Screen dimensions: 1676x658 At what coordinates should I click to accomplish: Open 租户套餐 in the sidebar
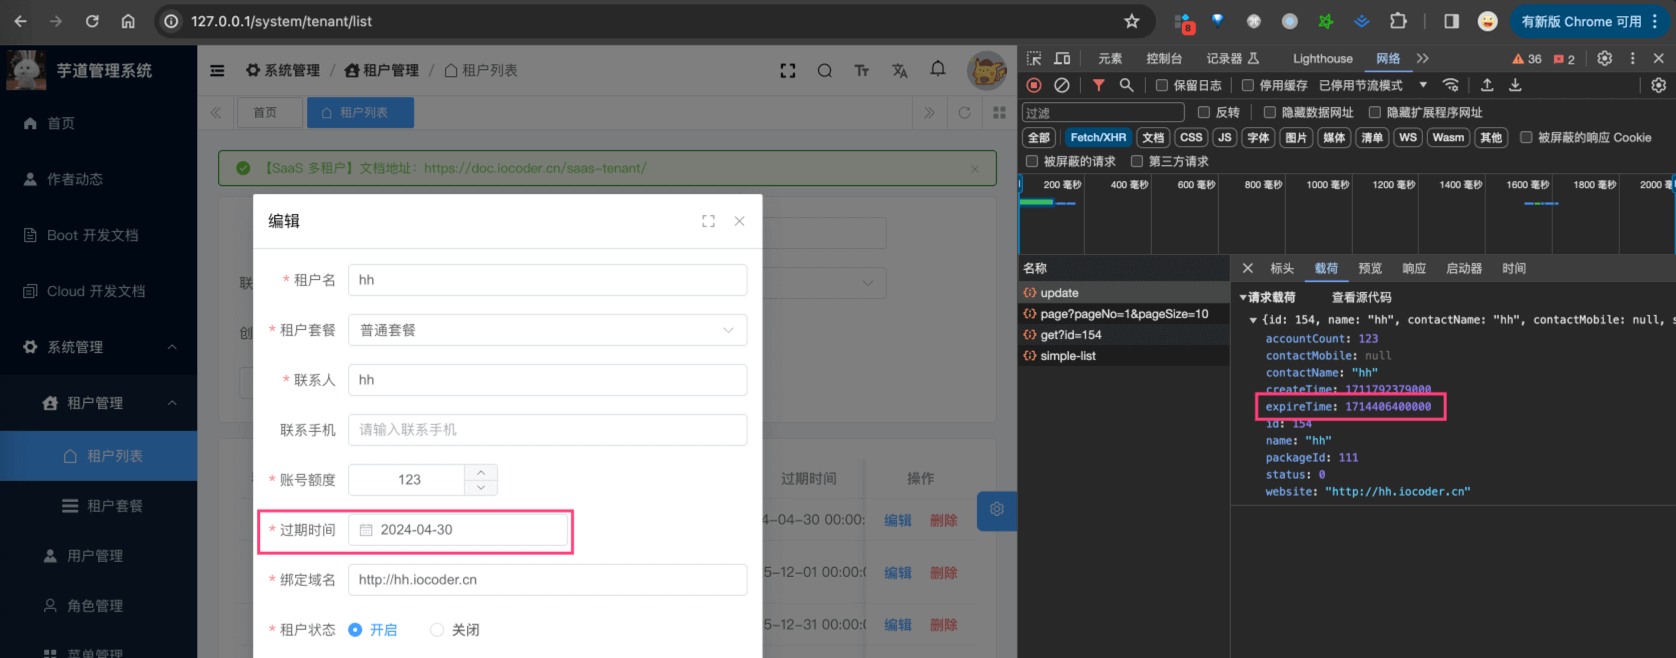pyautogui.click(x=114, y=506)
